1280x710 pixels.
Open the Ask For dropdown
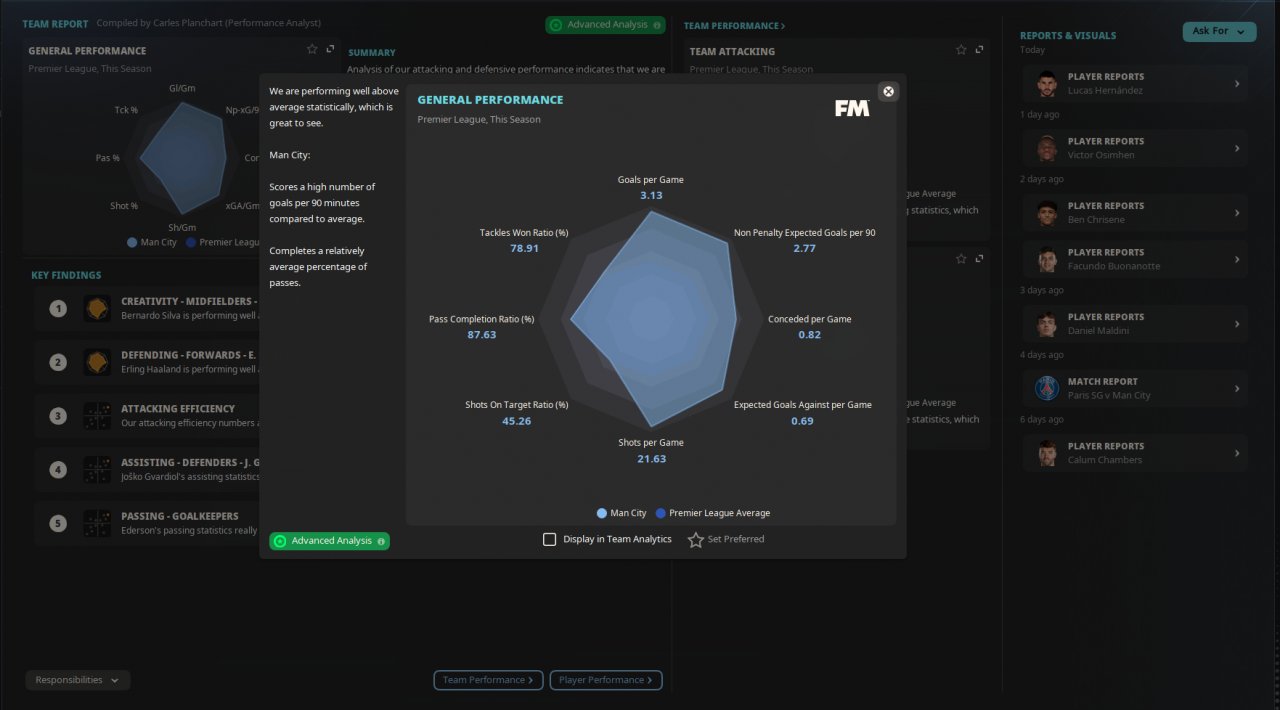point(1219,31)
